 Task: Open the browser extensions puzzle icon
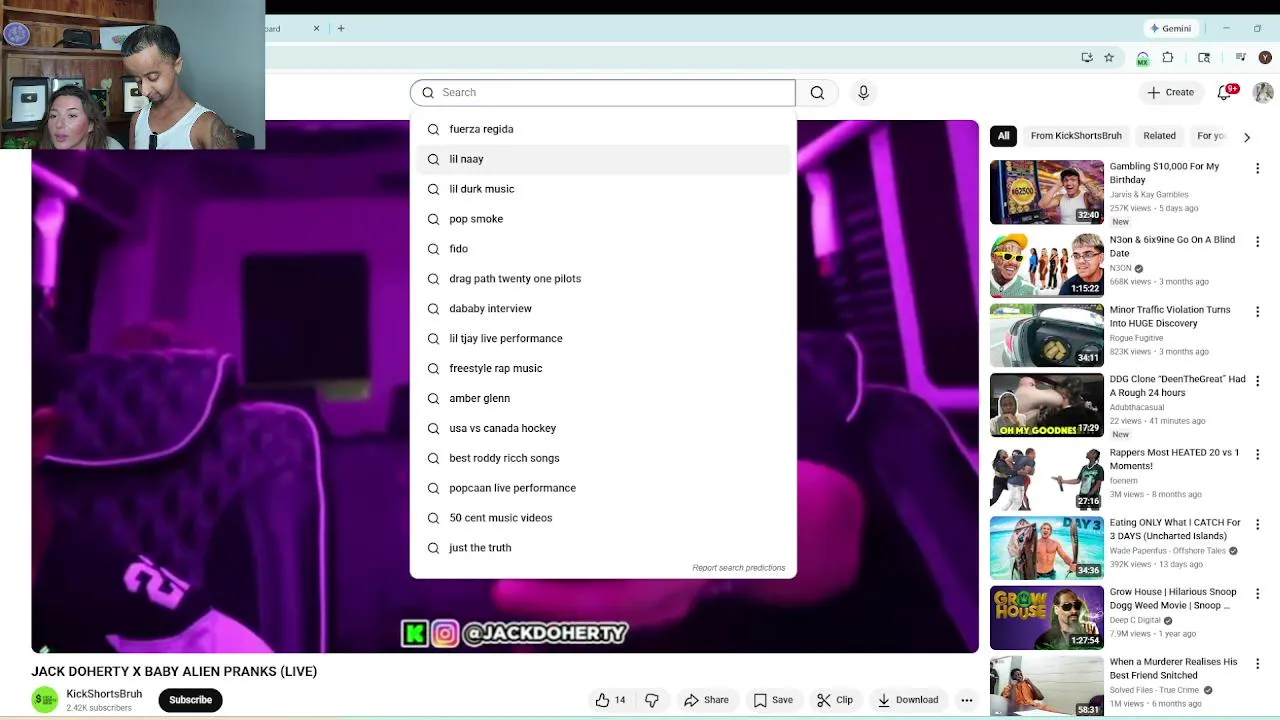pos(1168,58)
